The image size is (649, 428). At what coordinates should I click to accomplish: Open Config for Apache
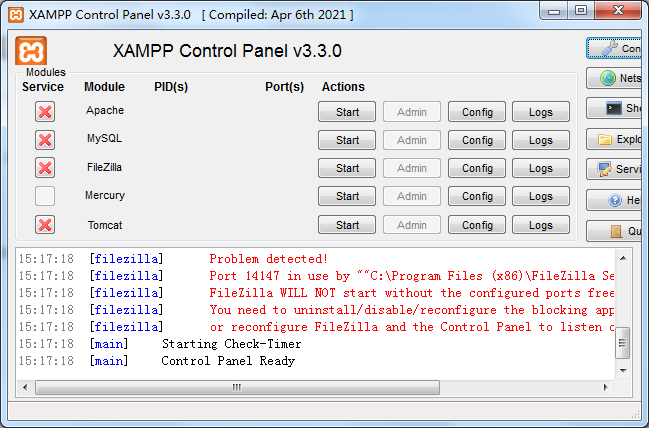pyautogui.click(x=477, y=112)
